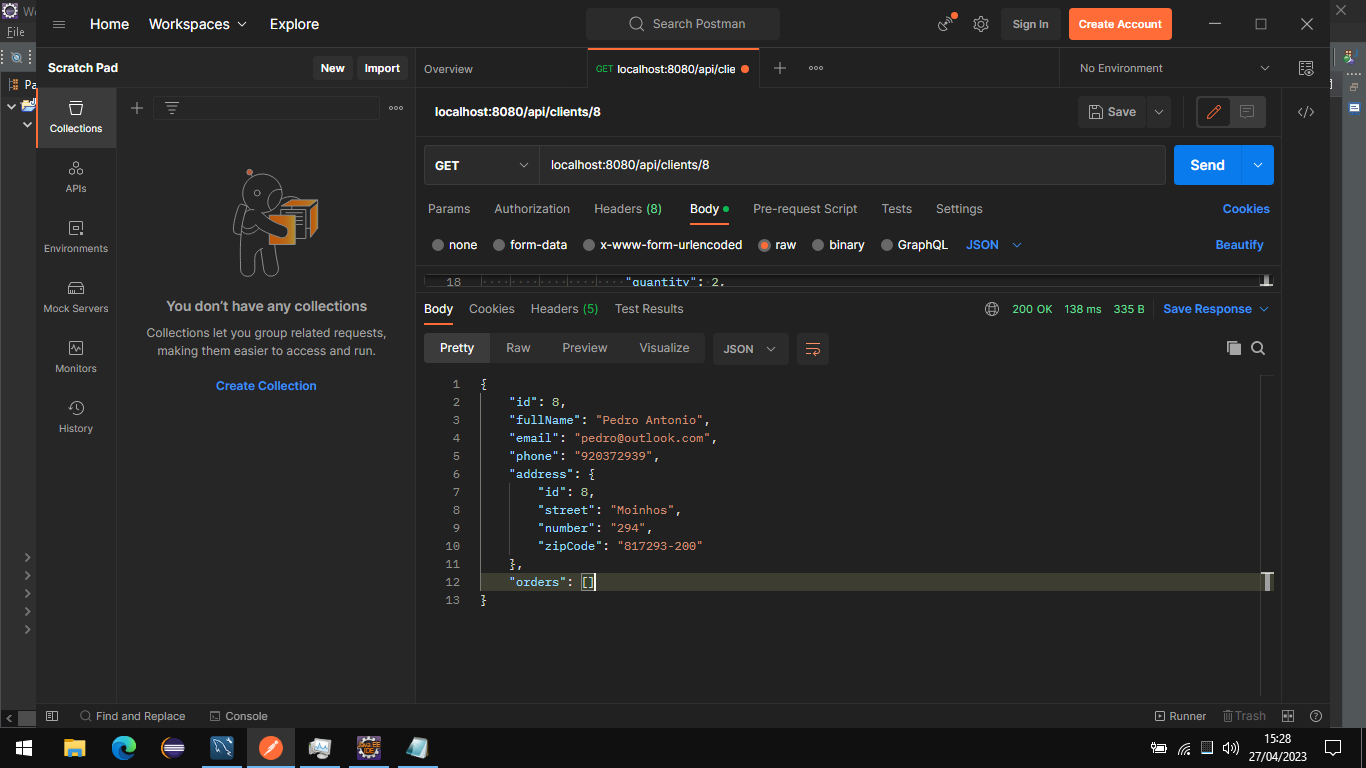Viewport: 1366px width, 768px height.
Task: Search within the response body
Action: [x=1258, y=348]
